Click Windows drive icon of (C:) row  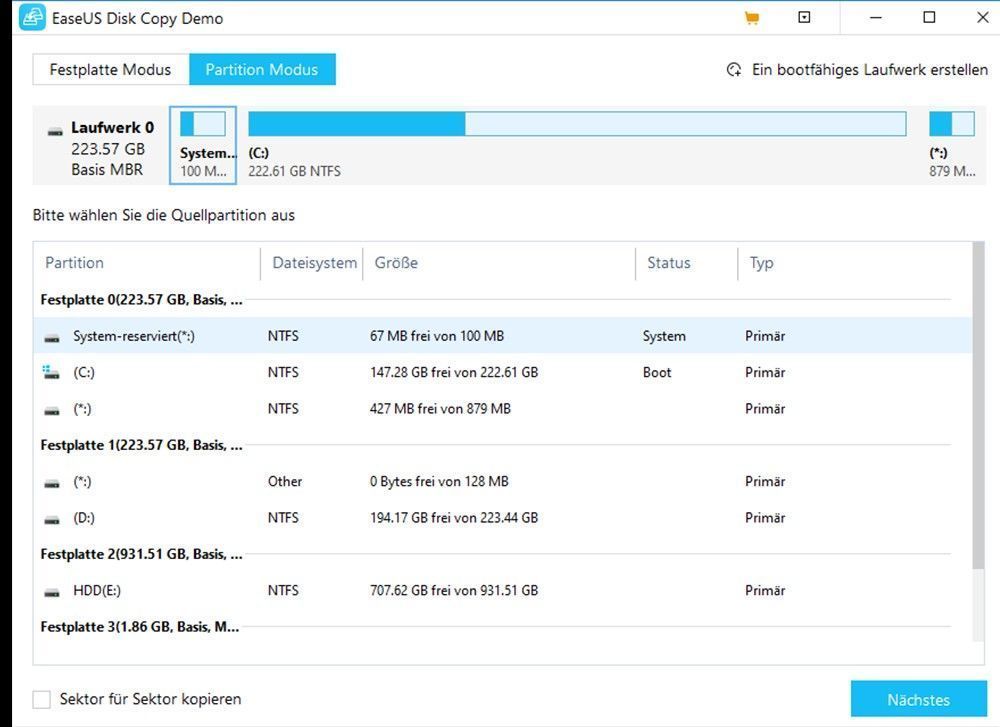pyautogui.click(x=50, y=372)
